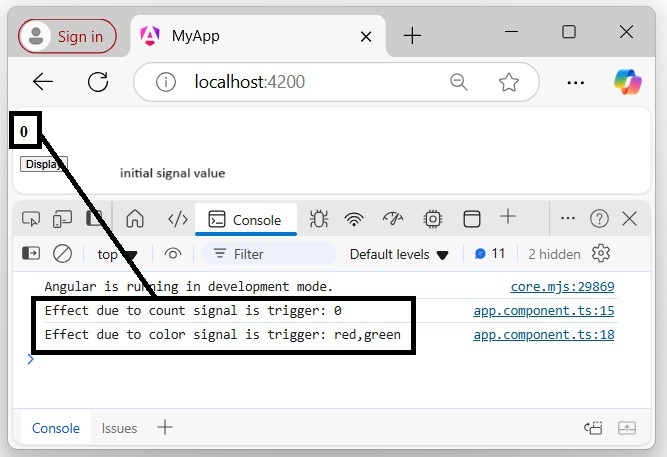Toggle device emulation icon in DevTools
Image resolution: width=667 pixels, height=457 pixels.
click(x=62, y=219)
